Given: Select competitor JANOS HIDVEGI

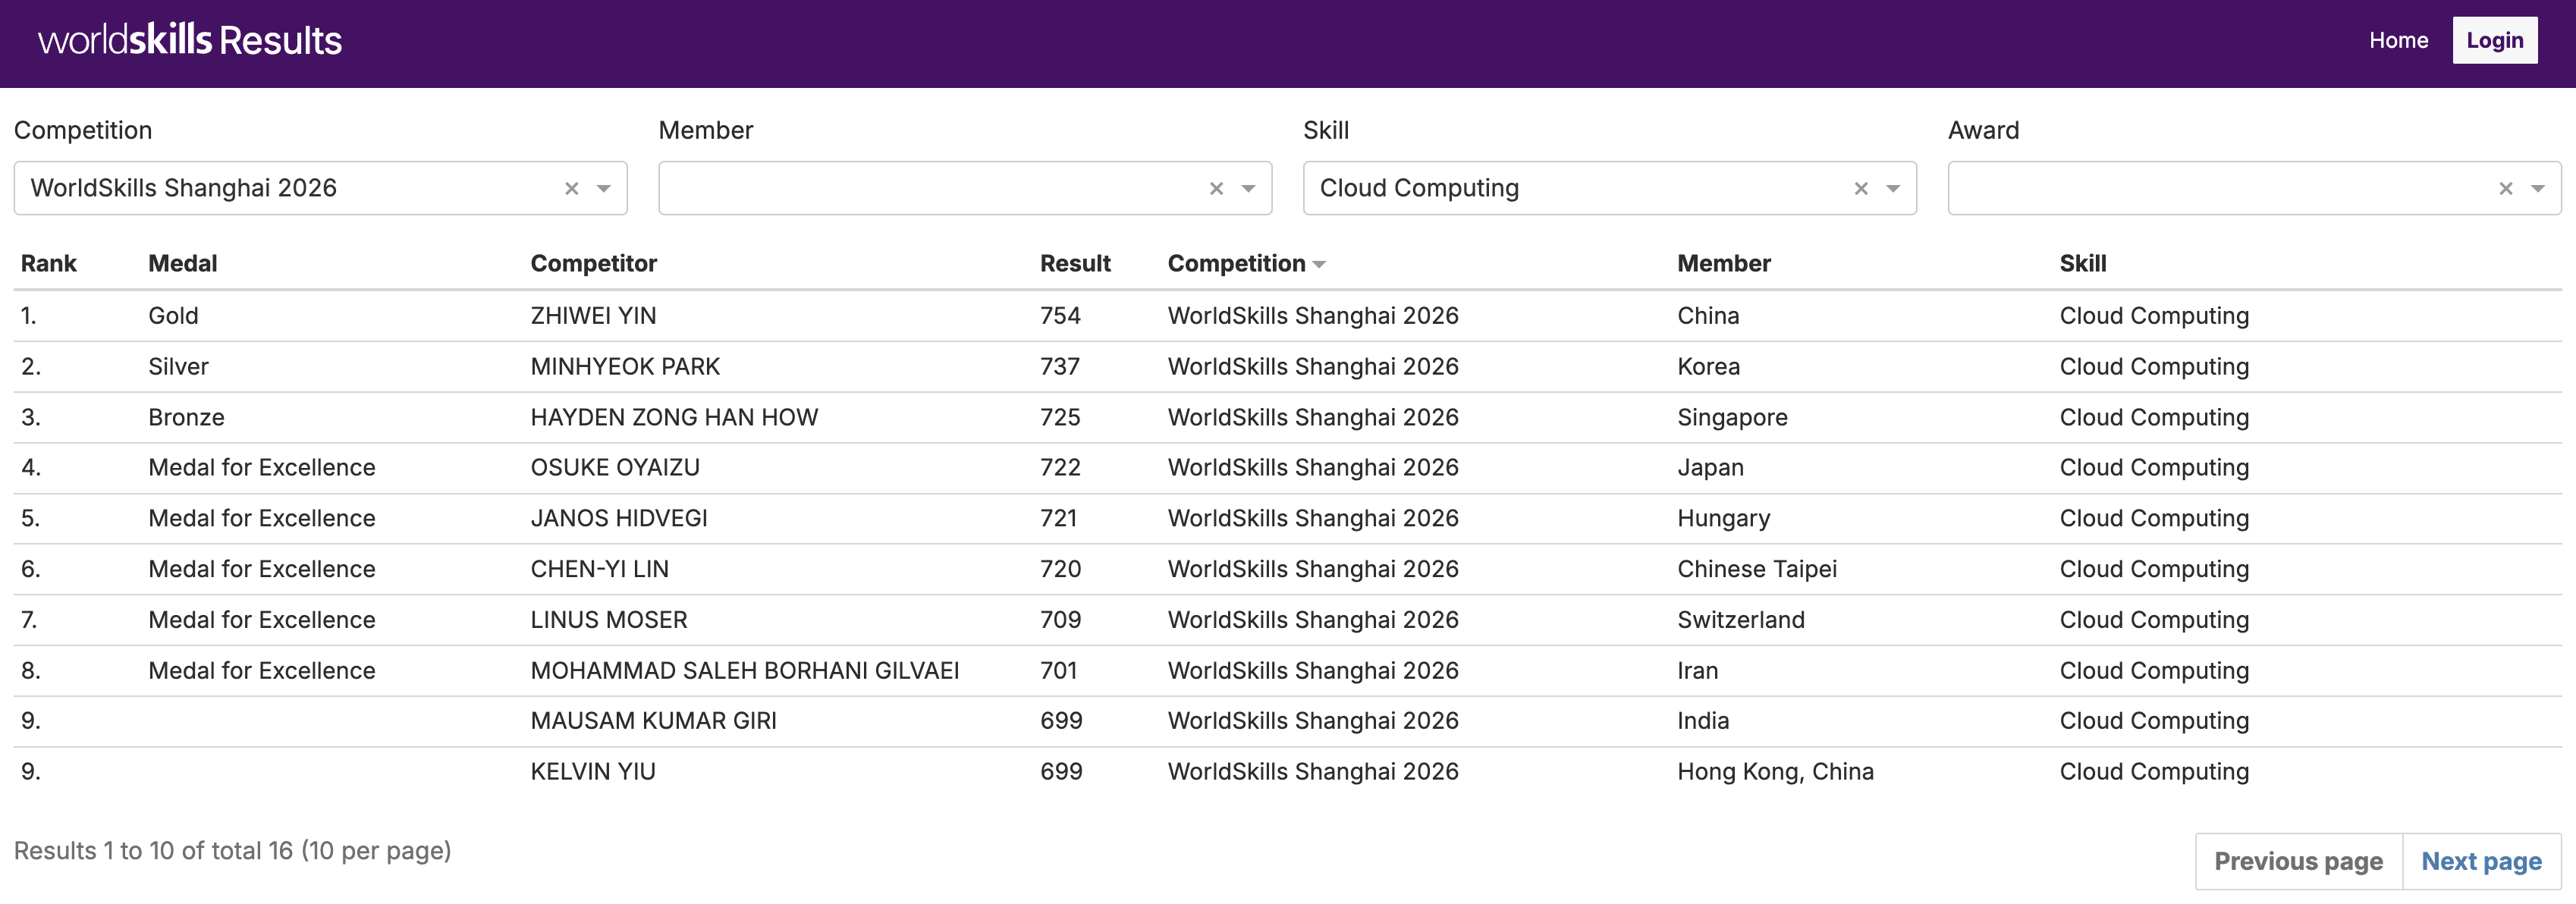Looking at the screenshot, I should click(x=619, y=518).
